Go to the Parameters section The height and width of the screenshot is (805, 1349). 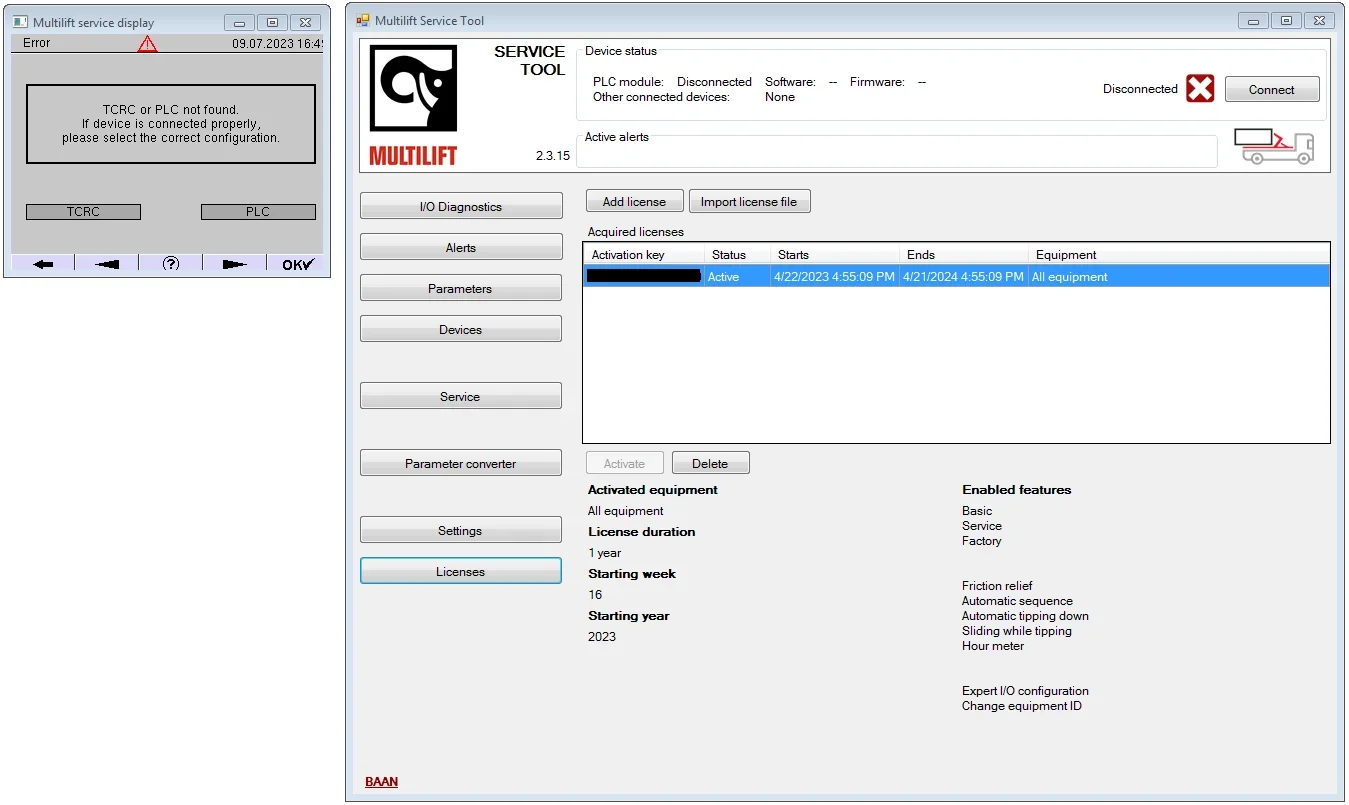point(461,288)
